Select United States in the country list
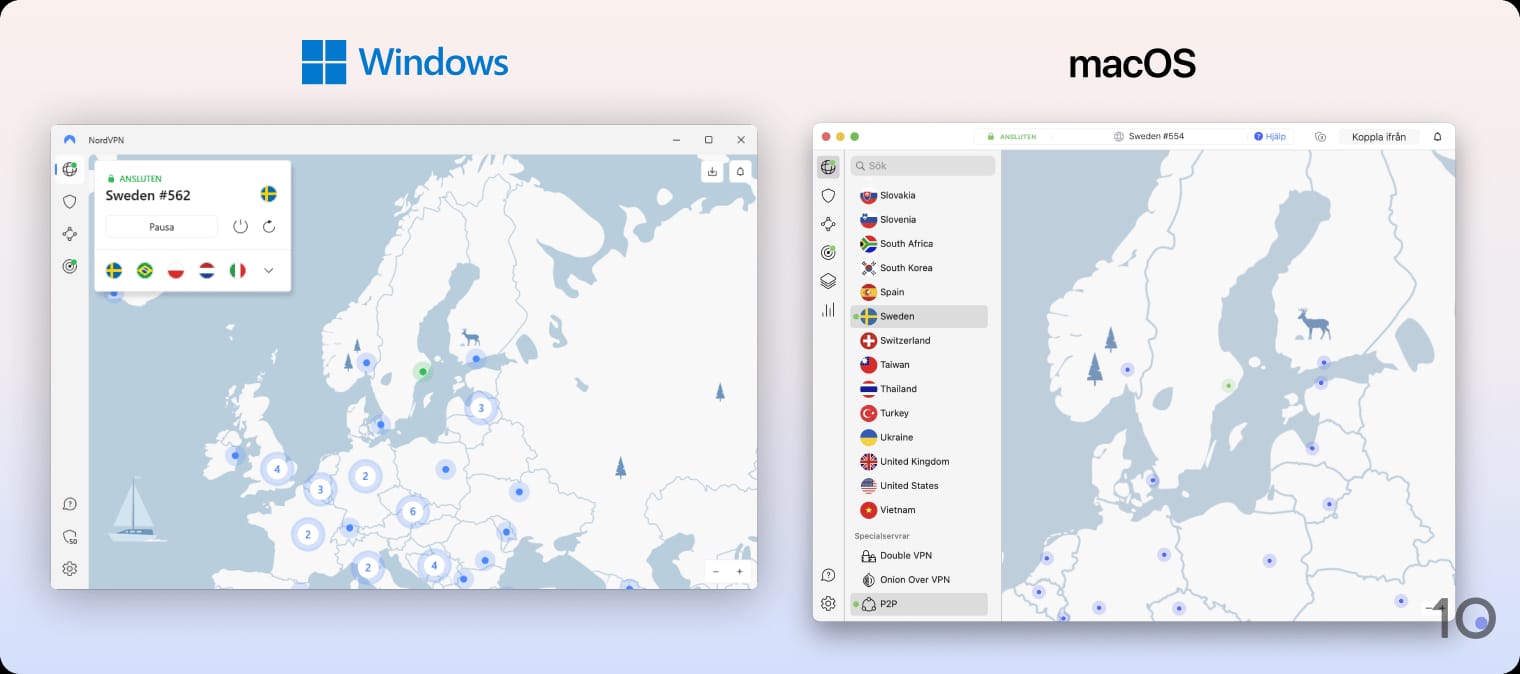 (919, 486)
